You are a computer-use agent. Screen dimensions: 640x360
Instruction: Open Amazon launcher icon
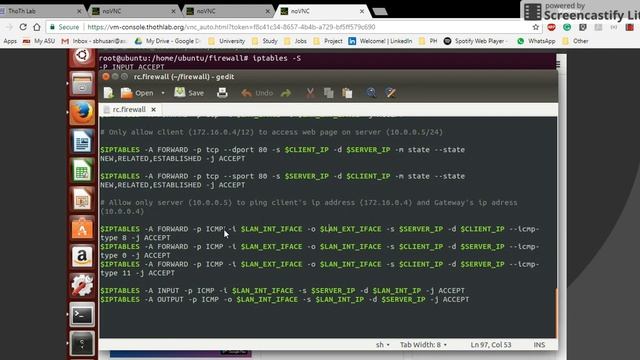(x=82, y=257)
